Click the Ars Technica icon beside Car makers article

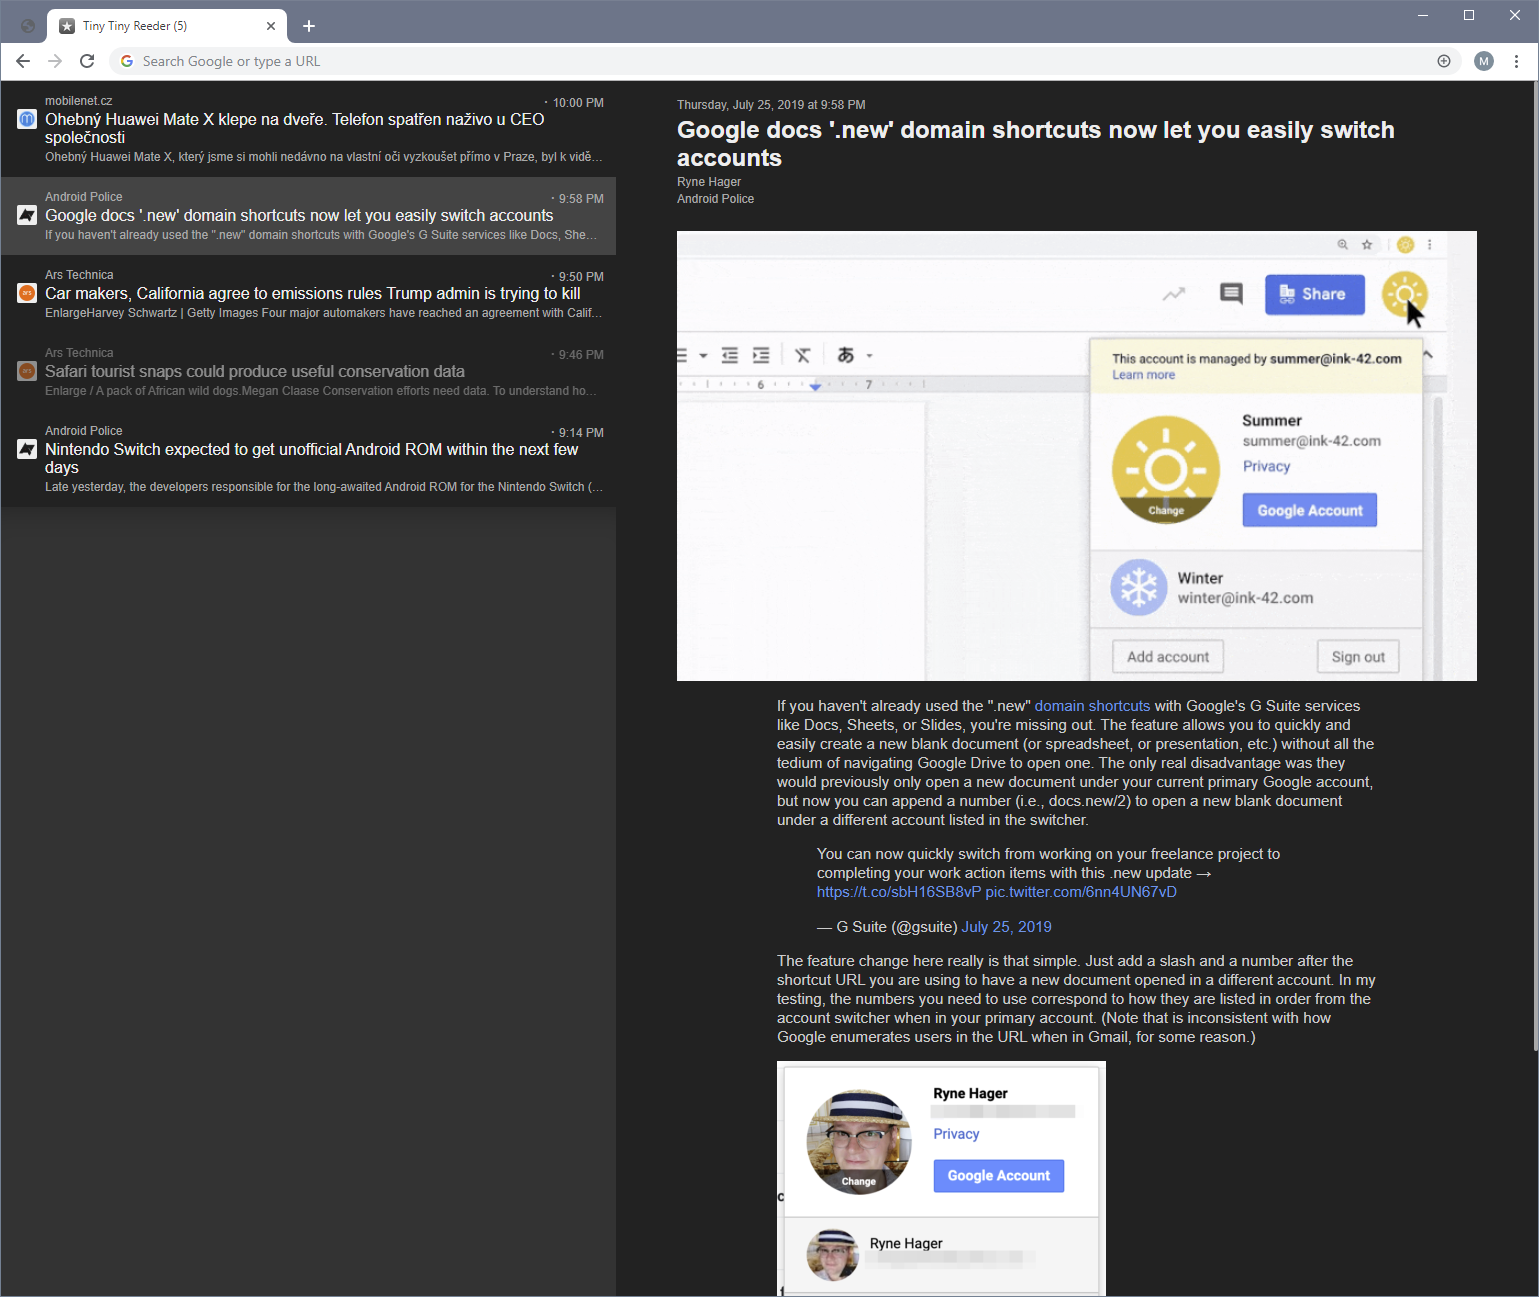click(27, 293)
